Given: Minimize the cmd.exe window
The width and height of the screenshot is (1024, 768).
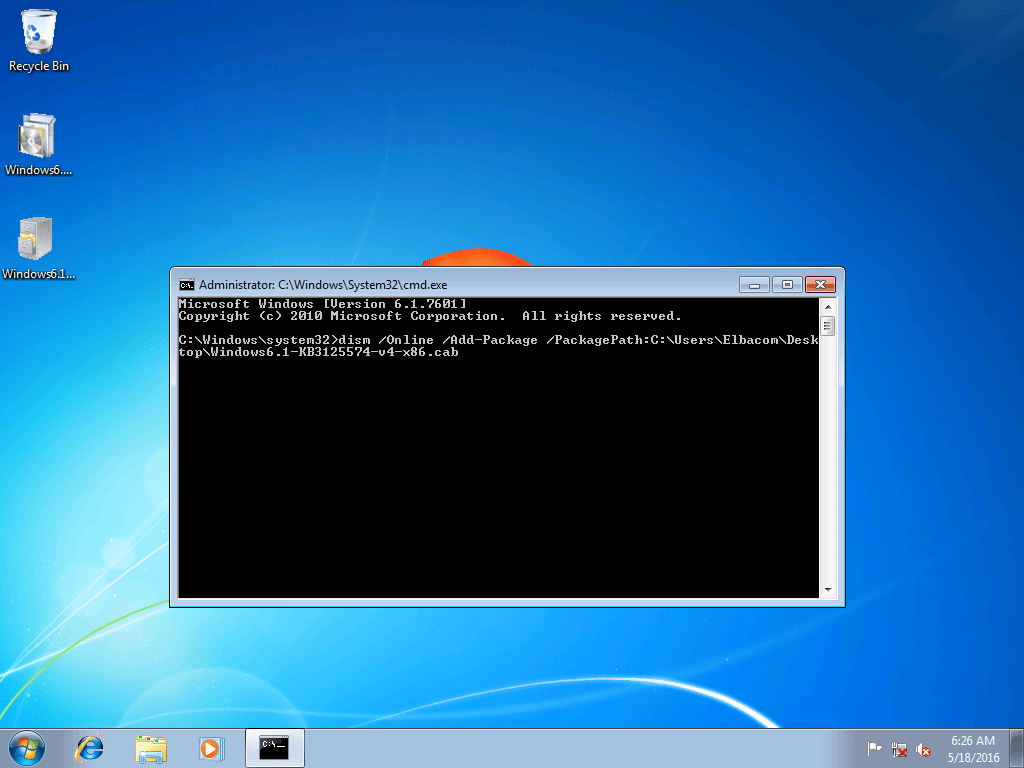Looking at the screenshot, I should coord(754,285).
